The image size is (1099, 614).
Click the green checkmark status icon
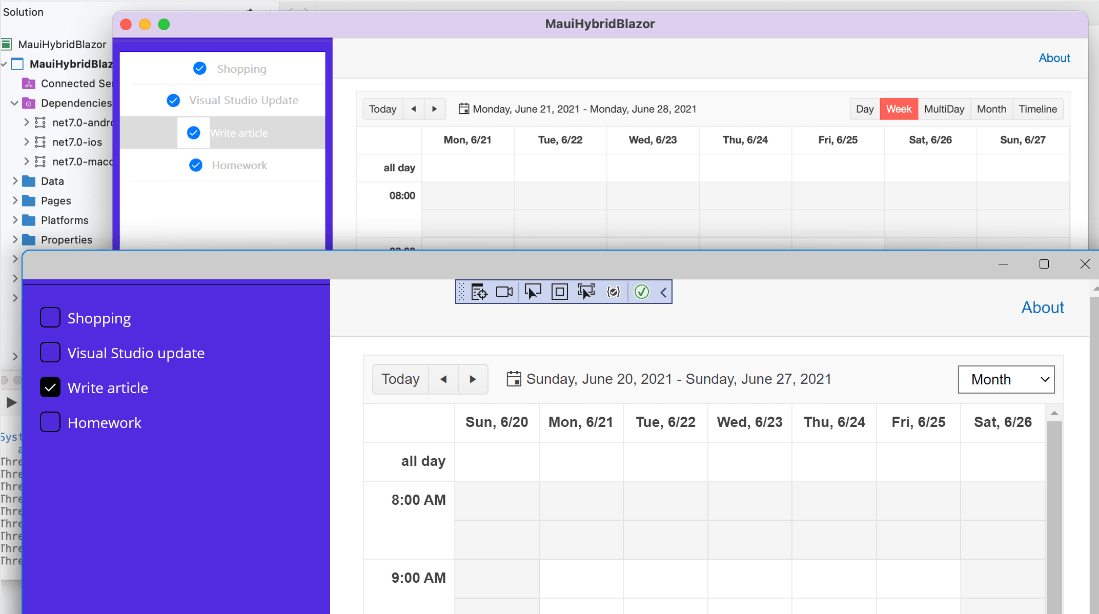pyautogui.click(x=641, y=292)
